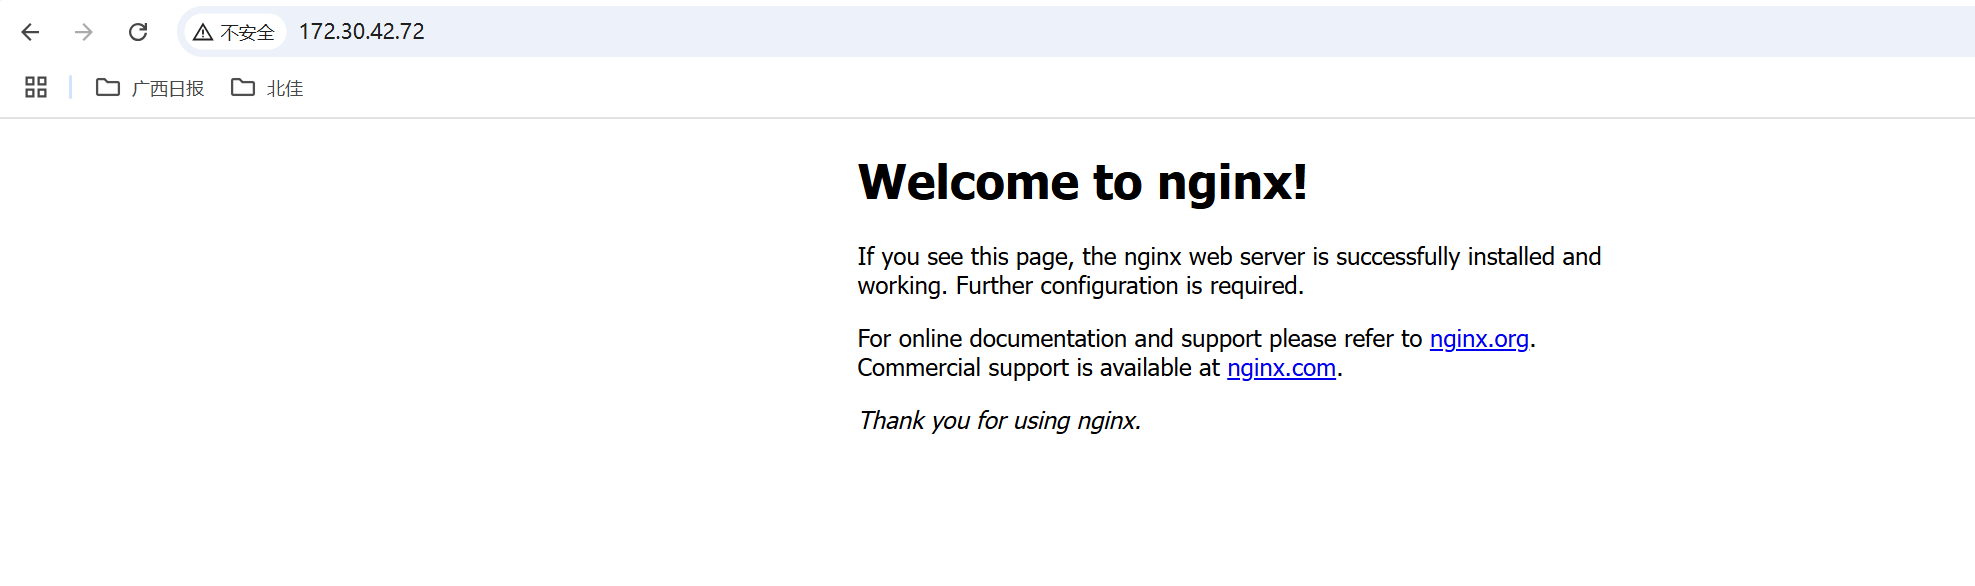Follow the nginx.com commercial support link
The width and height of the screenshot is (1975, 586).
click(1281, 368)
